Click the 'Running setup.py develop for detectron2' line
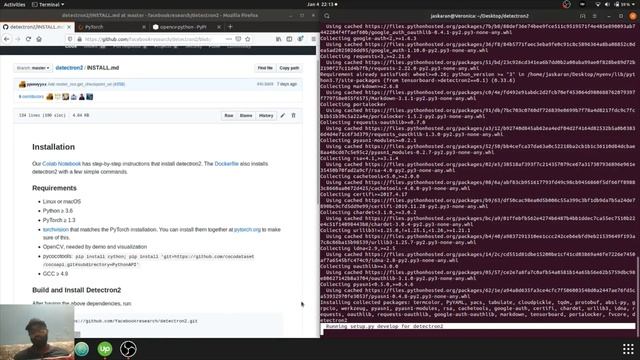The width and height of the screenshot is (640, 360). (x=384, y=327)
